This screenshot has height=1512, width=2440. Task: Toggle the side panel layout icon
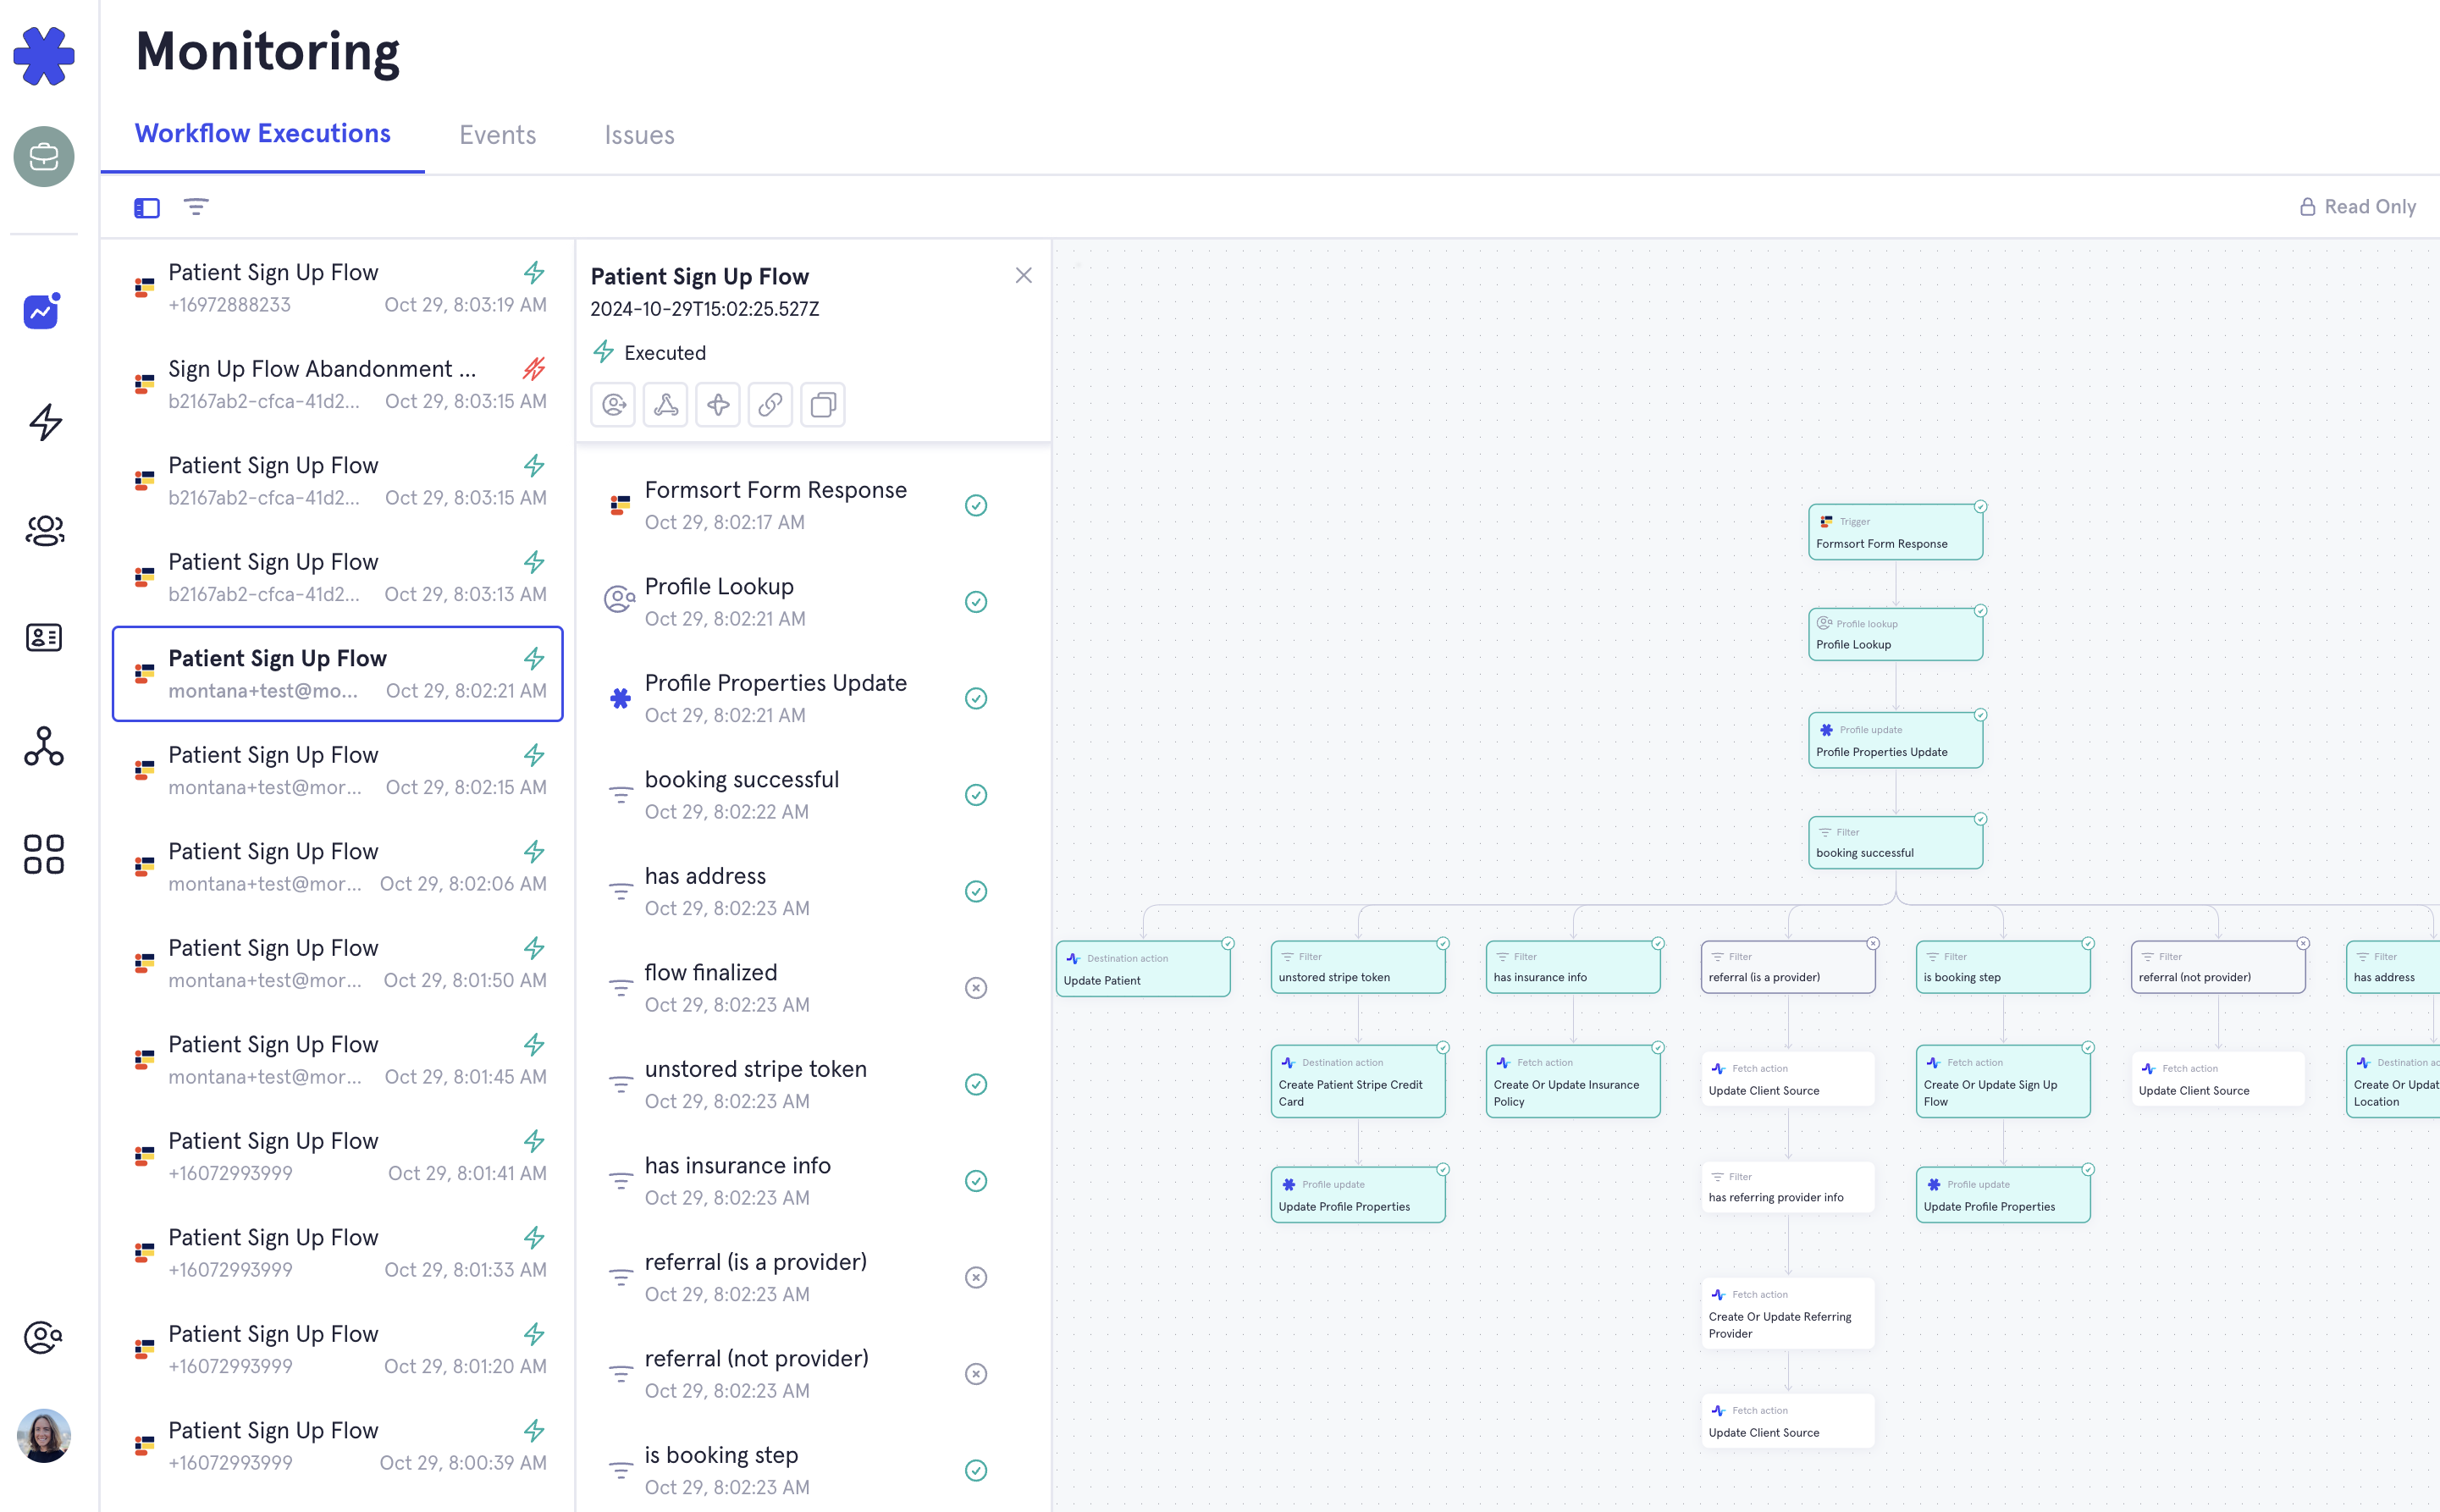[x=147, y=208]
